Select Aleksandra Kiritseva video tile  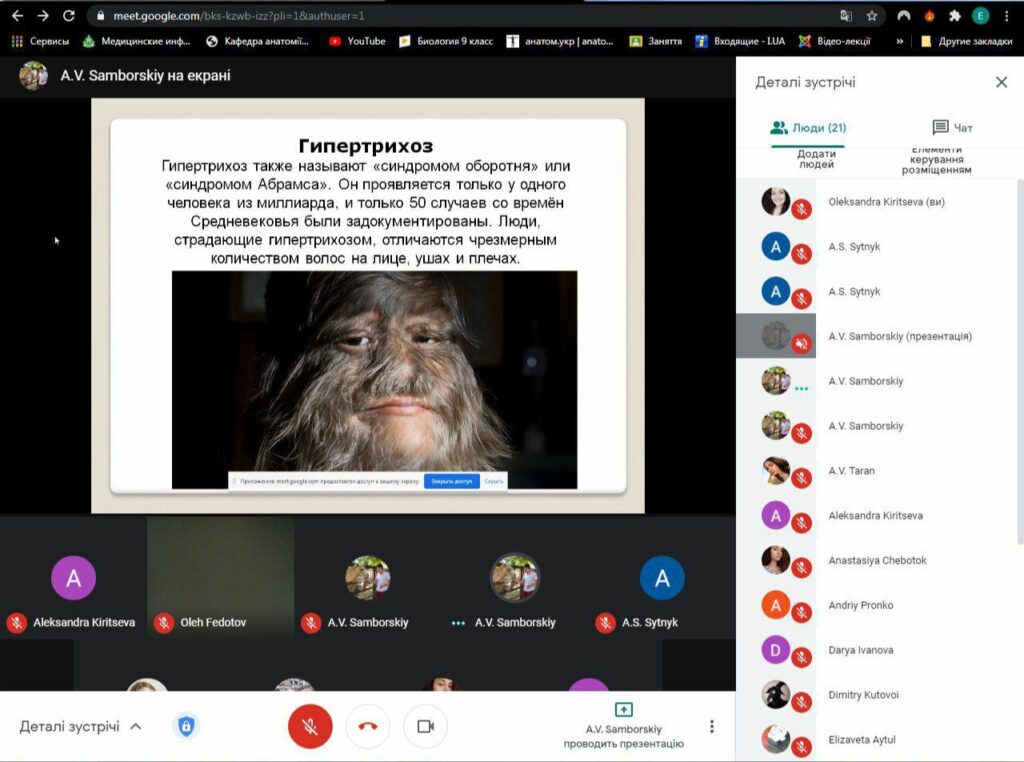73,578
